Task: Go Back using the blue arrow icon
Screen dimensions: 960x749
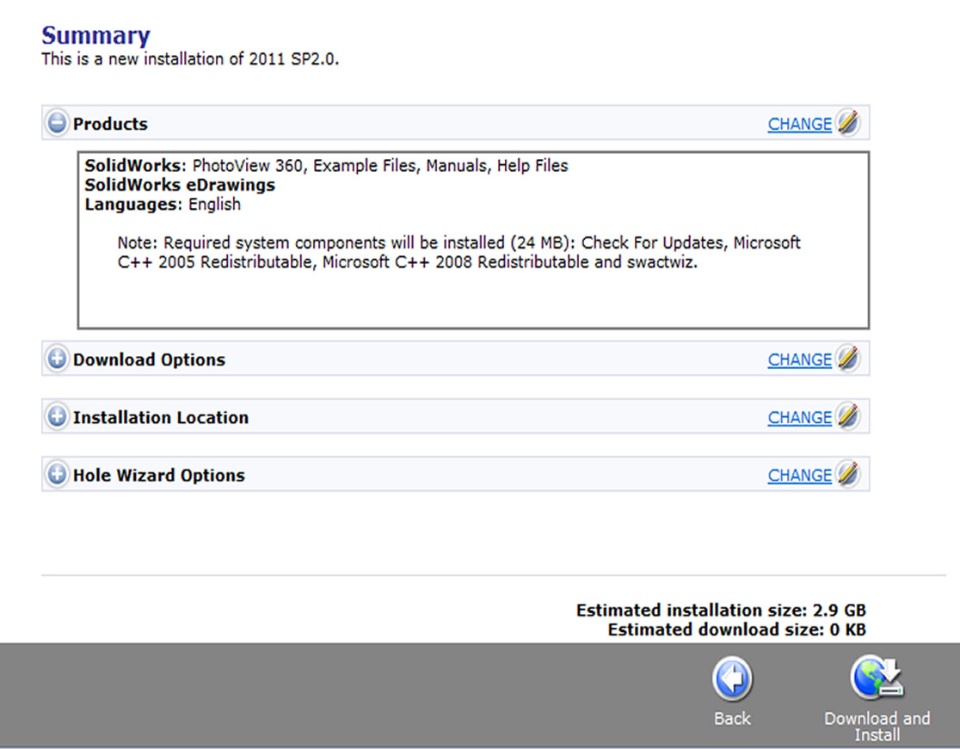Action: pyautogui.click(x=732, y=679)
